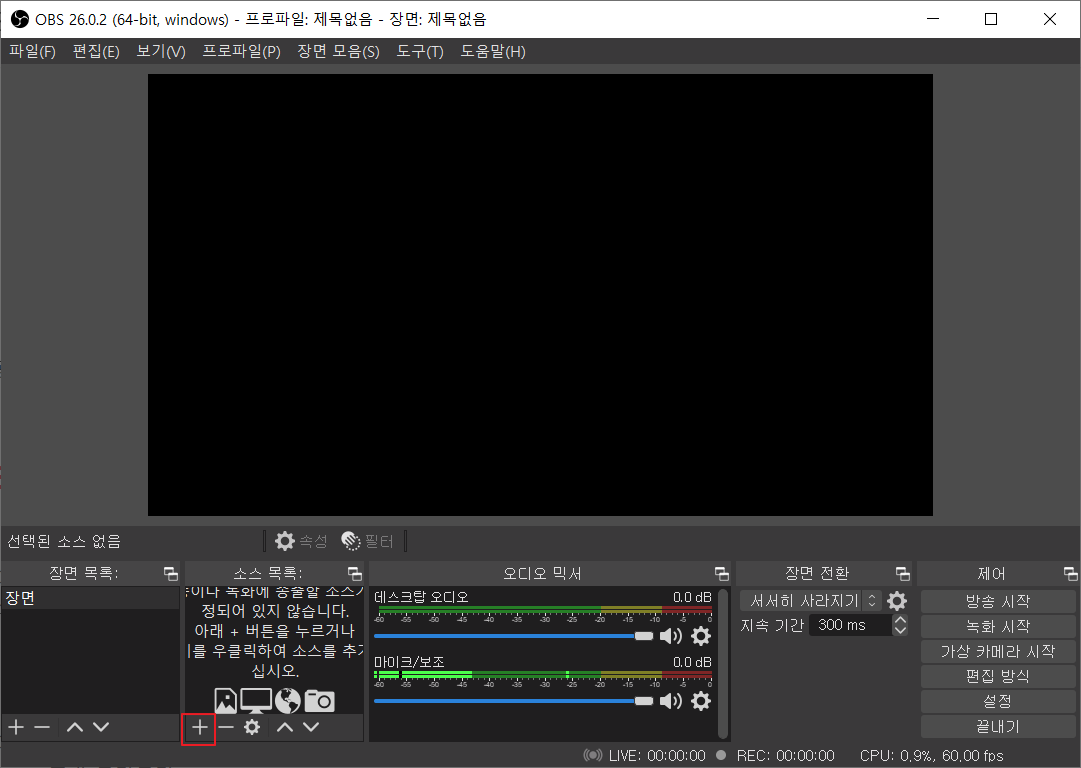Open Mic/Aux audio settings gear

tap(700, 701)
